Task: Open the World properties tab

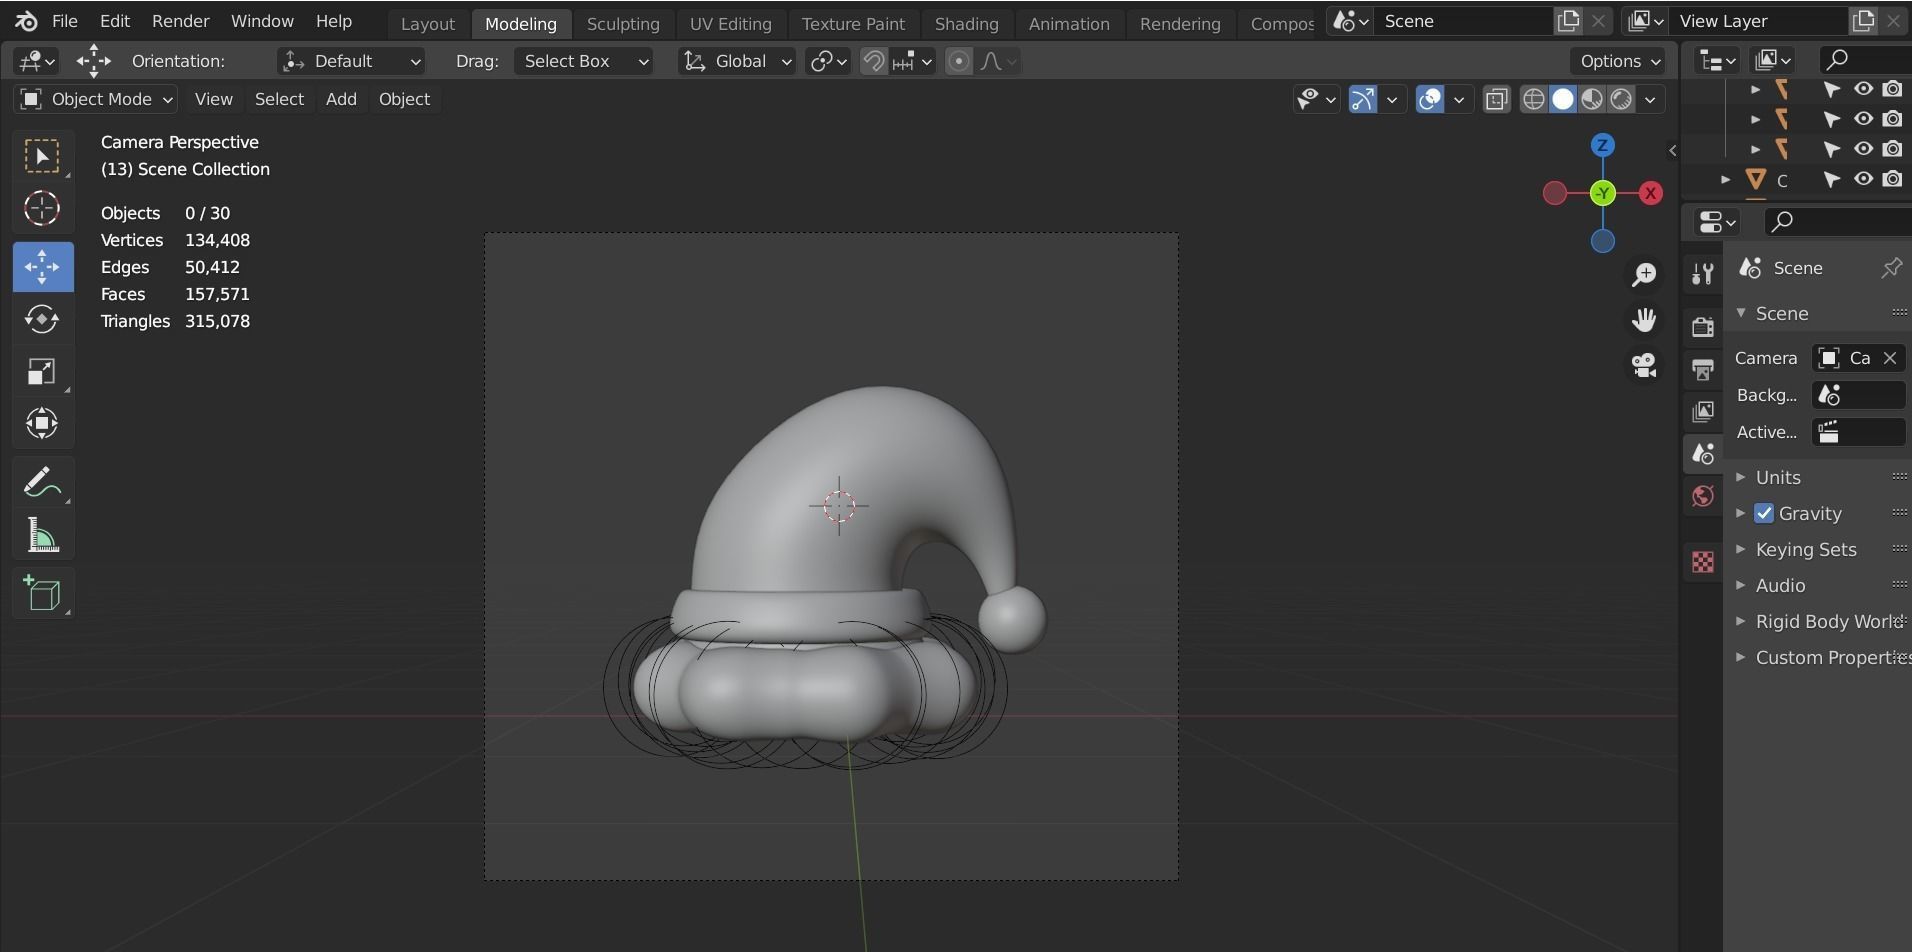Action: pyautogui.click(x=1703, y=496)
